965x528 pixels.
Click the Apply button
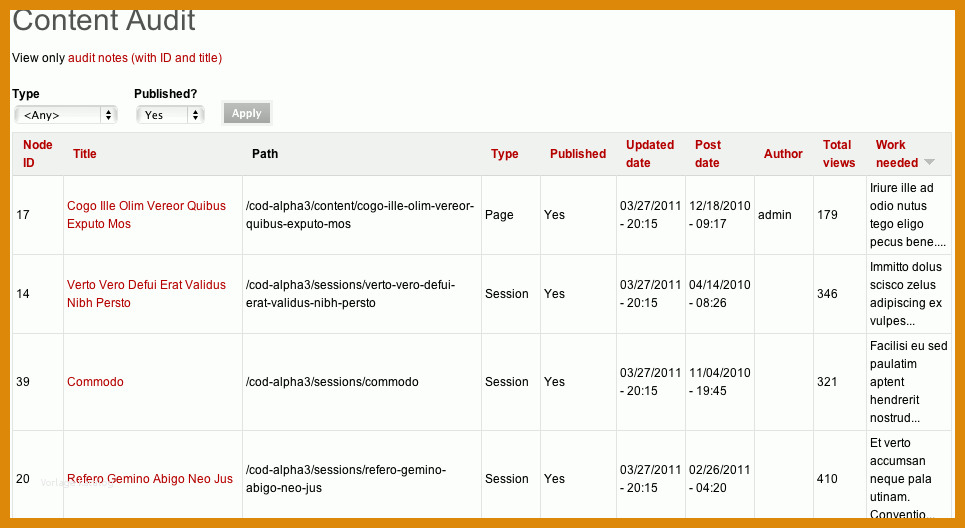pyautogui.click(x=247, y=113)
